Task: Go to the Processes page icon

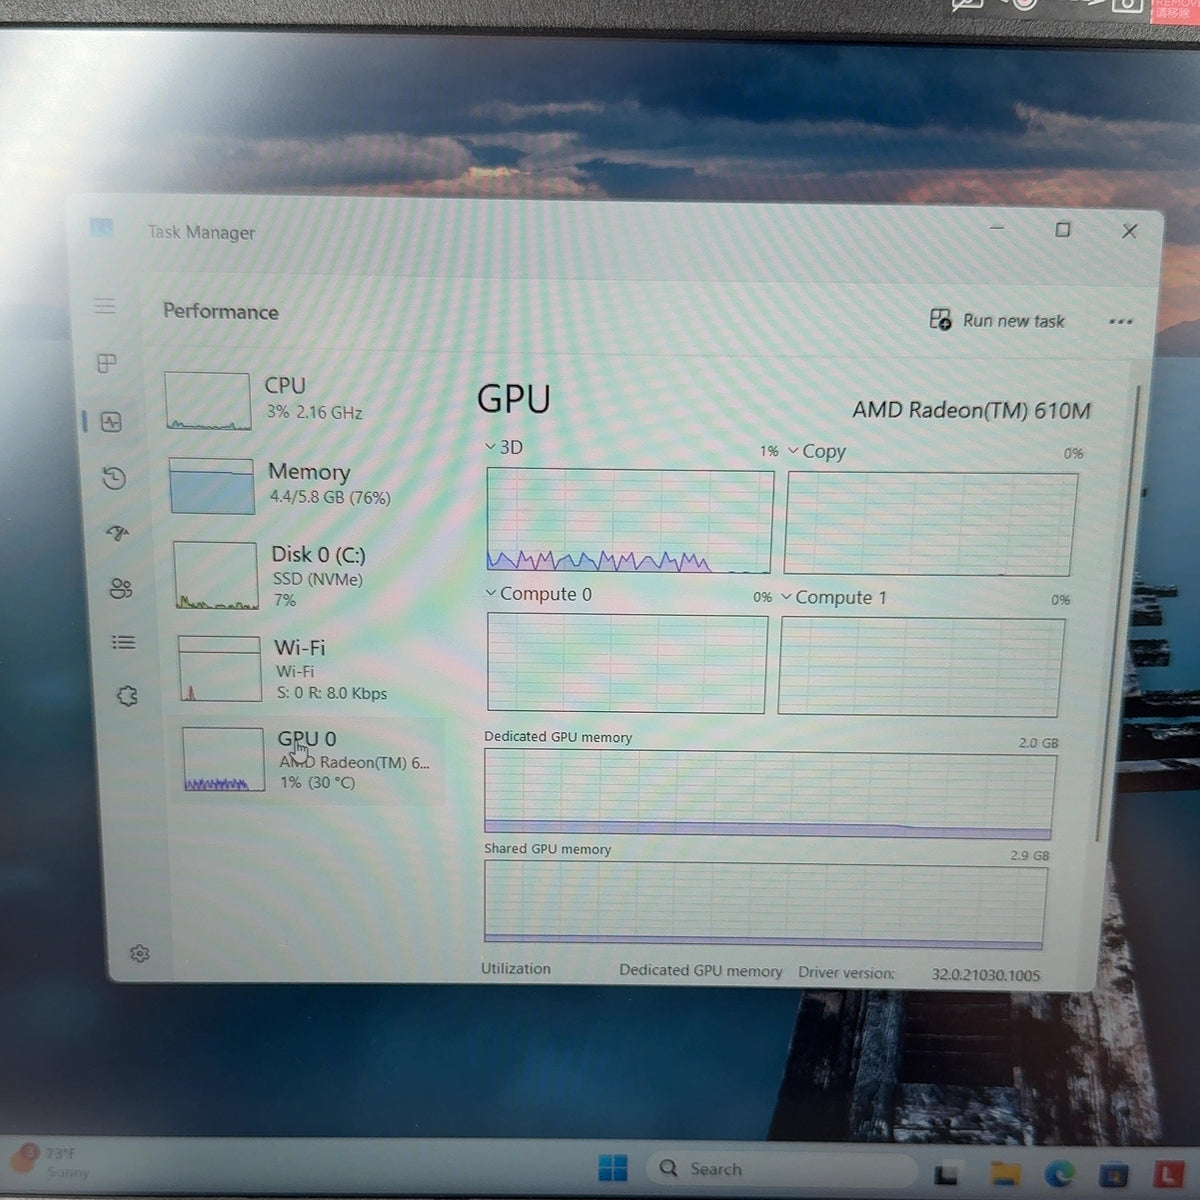Action: (107, 363)
